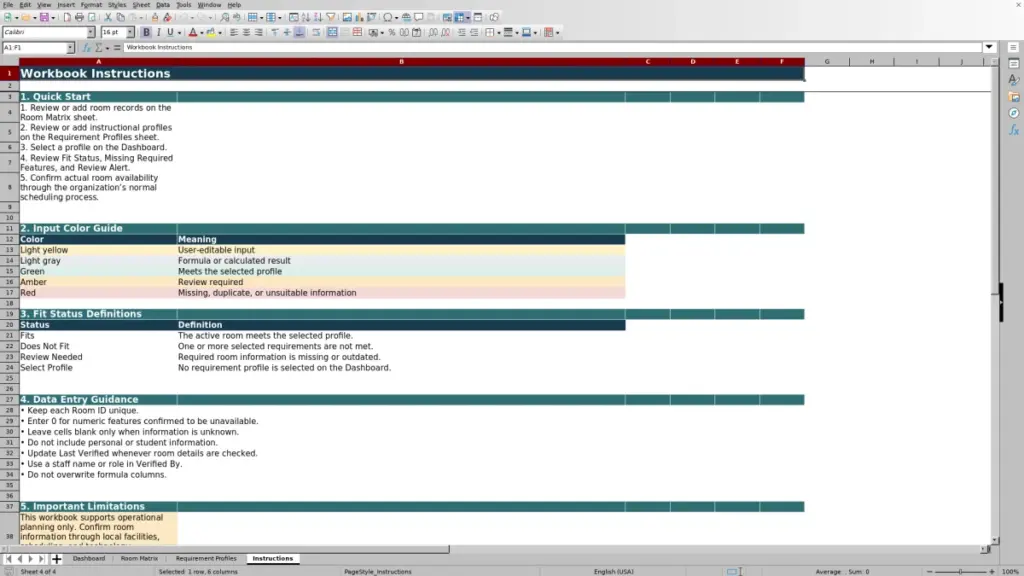
Task: Click the Increase Indent icon
Action: point(462,32)
